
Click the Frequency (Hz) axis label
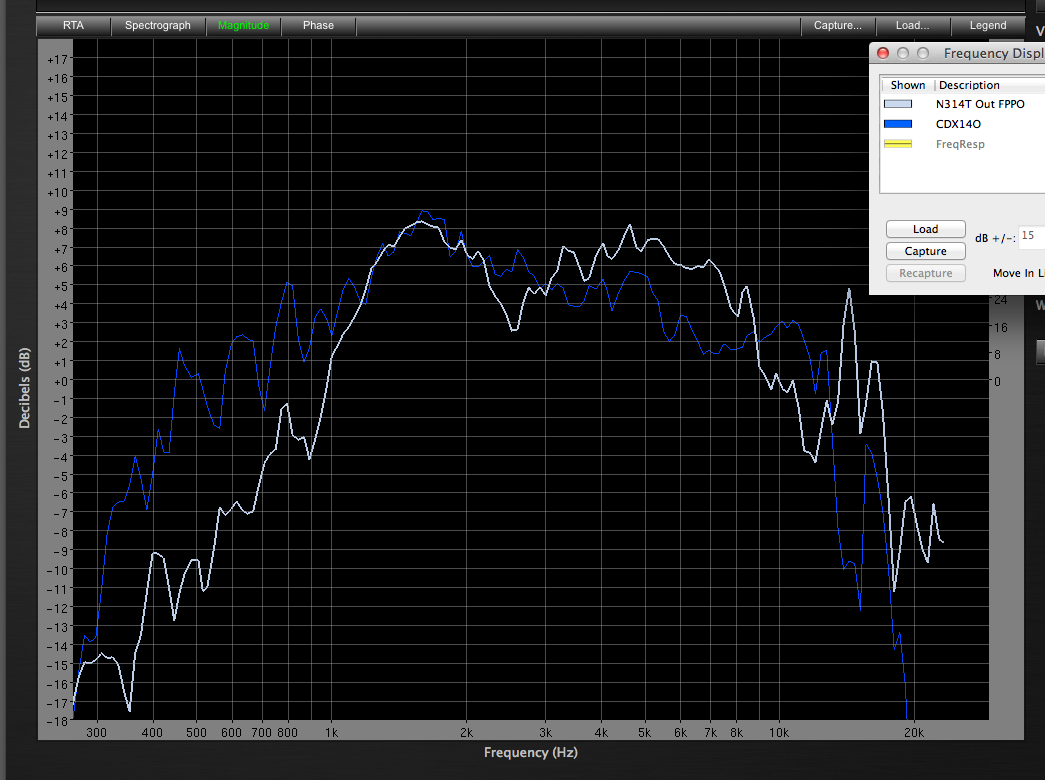coord(530,752)
